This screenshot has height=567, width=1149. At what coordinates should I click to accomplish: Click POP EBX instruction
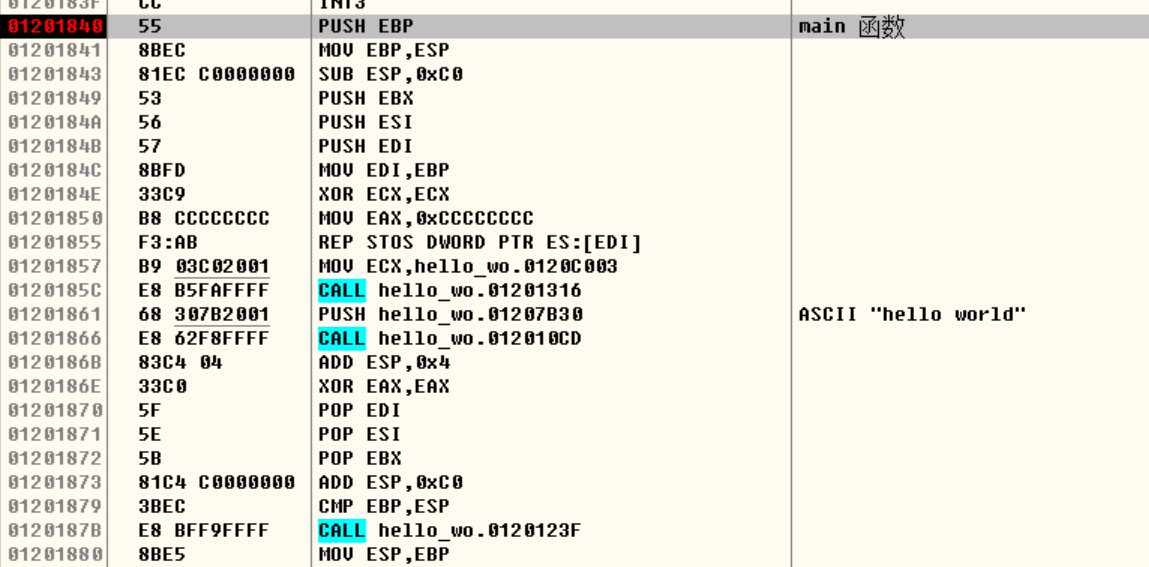(360, 459)
